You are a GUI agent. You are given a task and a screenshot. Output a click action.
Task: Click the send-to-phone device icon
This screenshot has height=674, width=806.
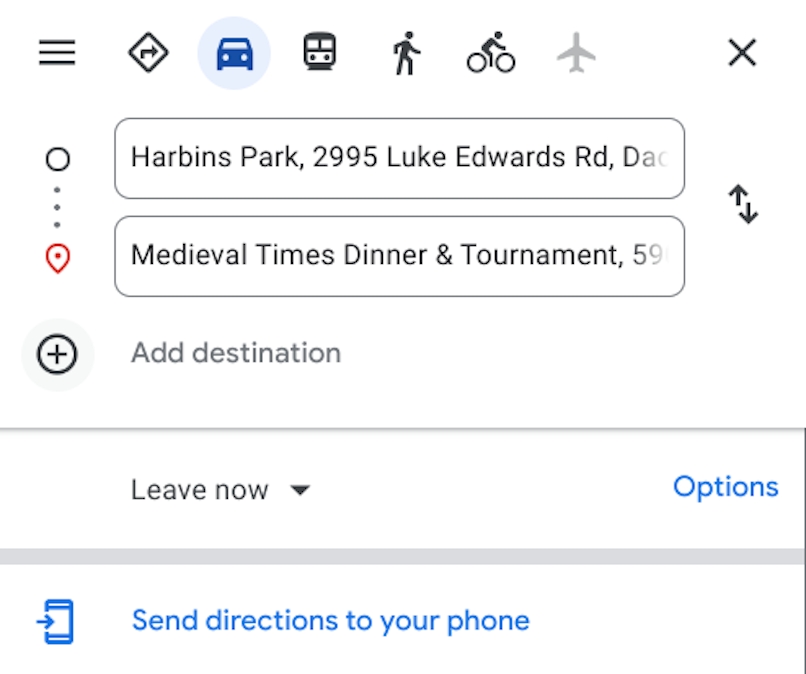click(57, 620)
